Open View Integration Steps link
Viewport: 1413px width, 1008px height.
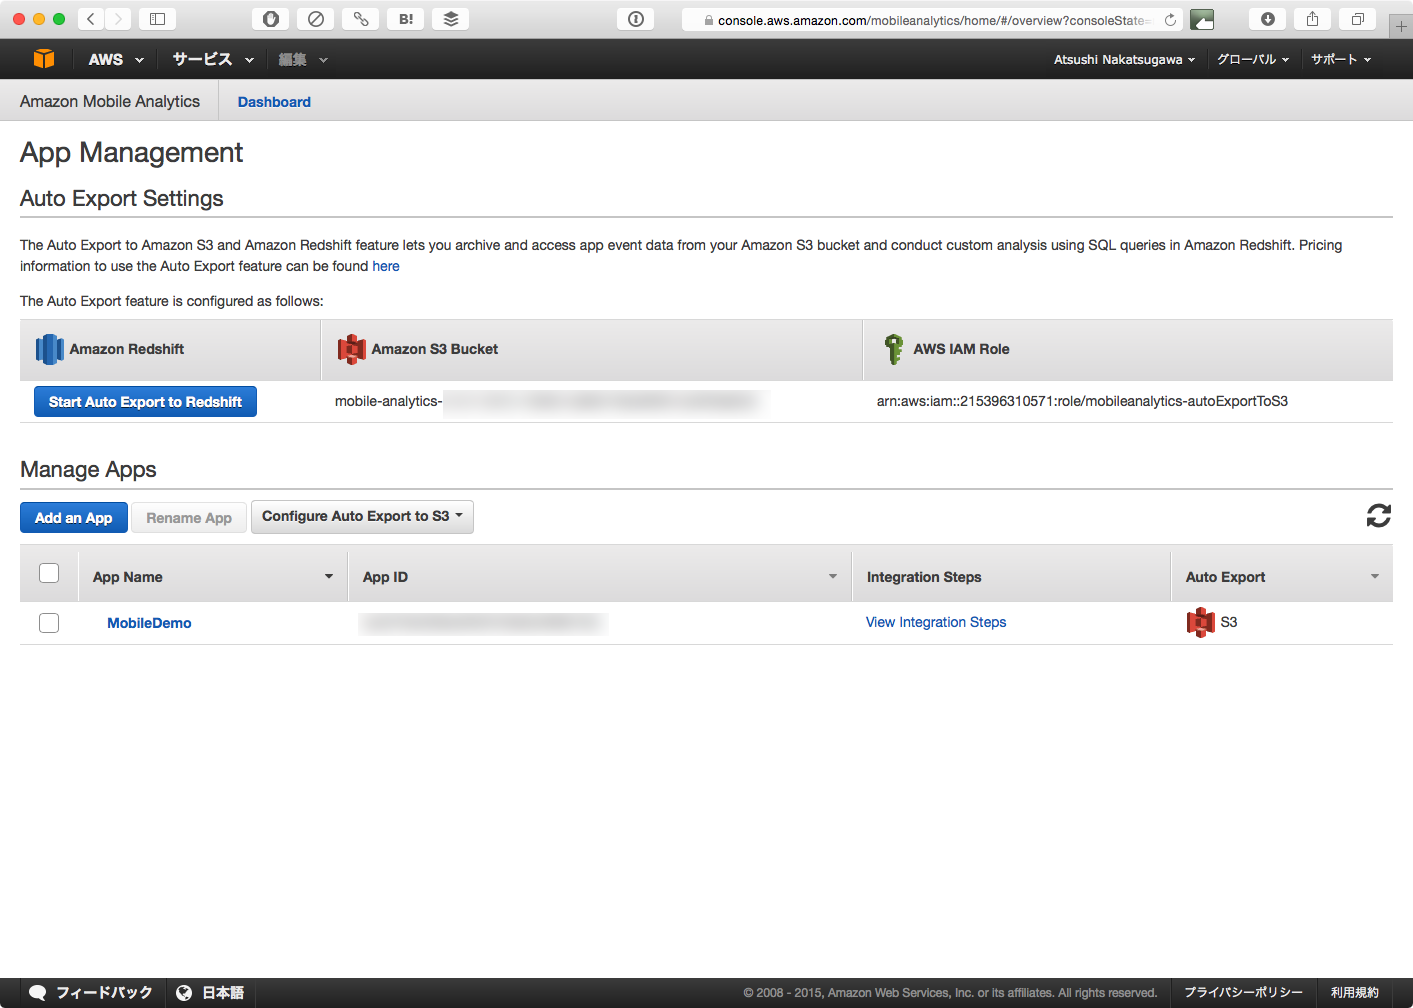(x=936, y=622)
